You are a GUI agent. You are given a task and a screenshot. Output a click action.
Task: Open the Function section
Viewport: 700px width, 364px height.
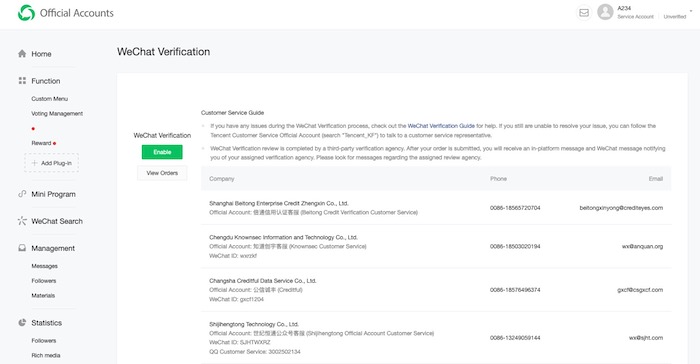coord(46,81)
